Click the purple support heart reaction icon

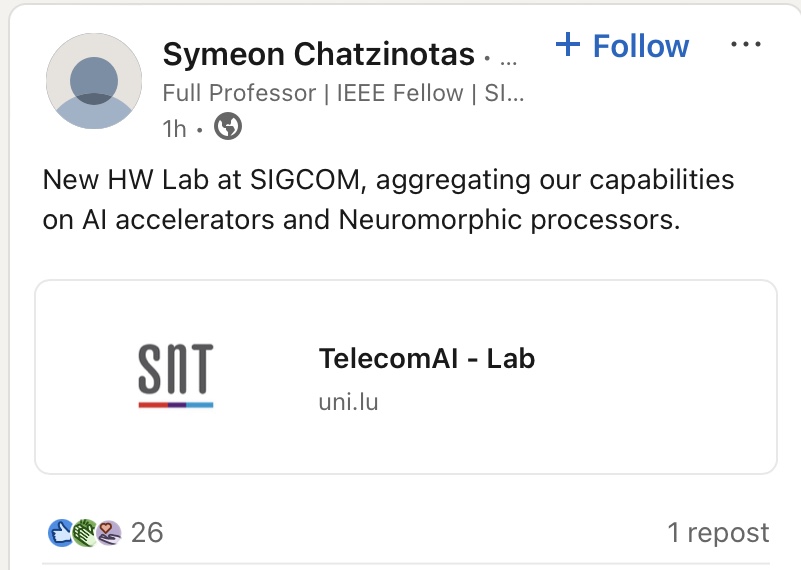[x=108, y=533]
